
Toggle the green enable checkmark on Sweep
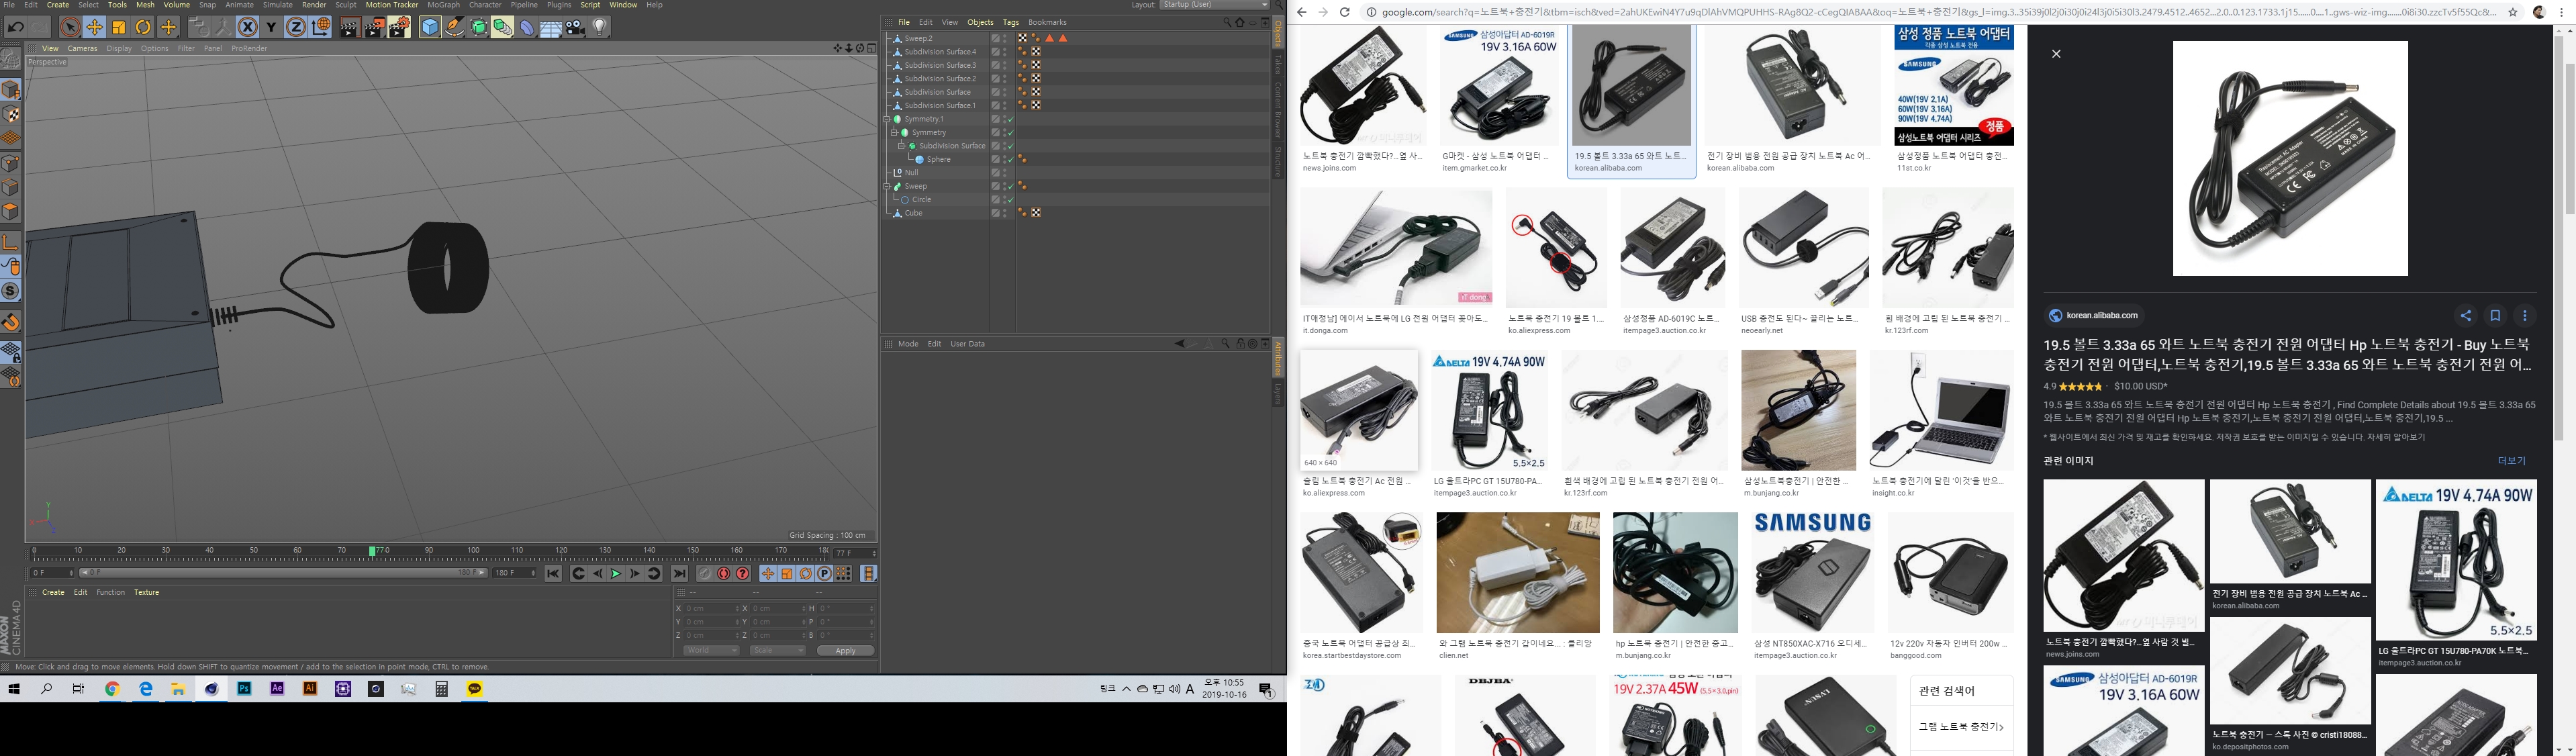click(1010, 186)
